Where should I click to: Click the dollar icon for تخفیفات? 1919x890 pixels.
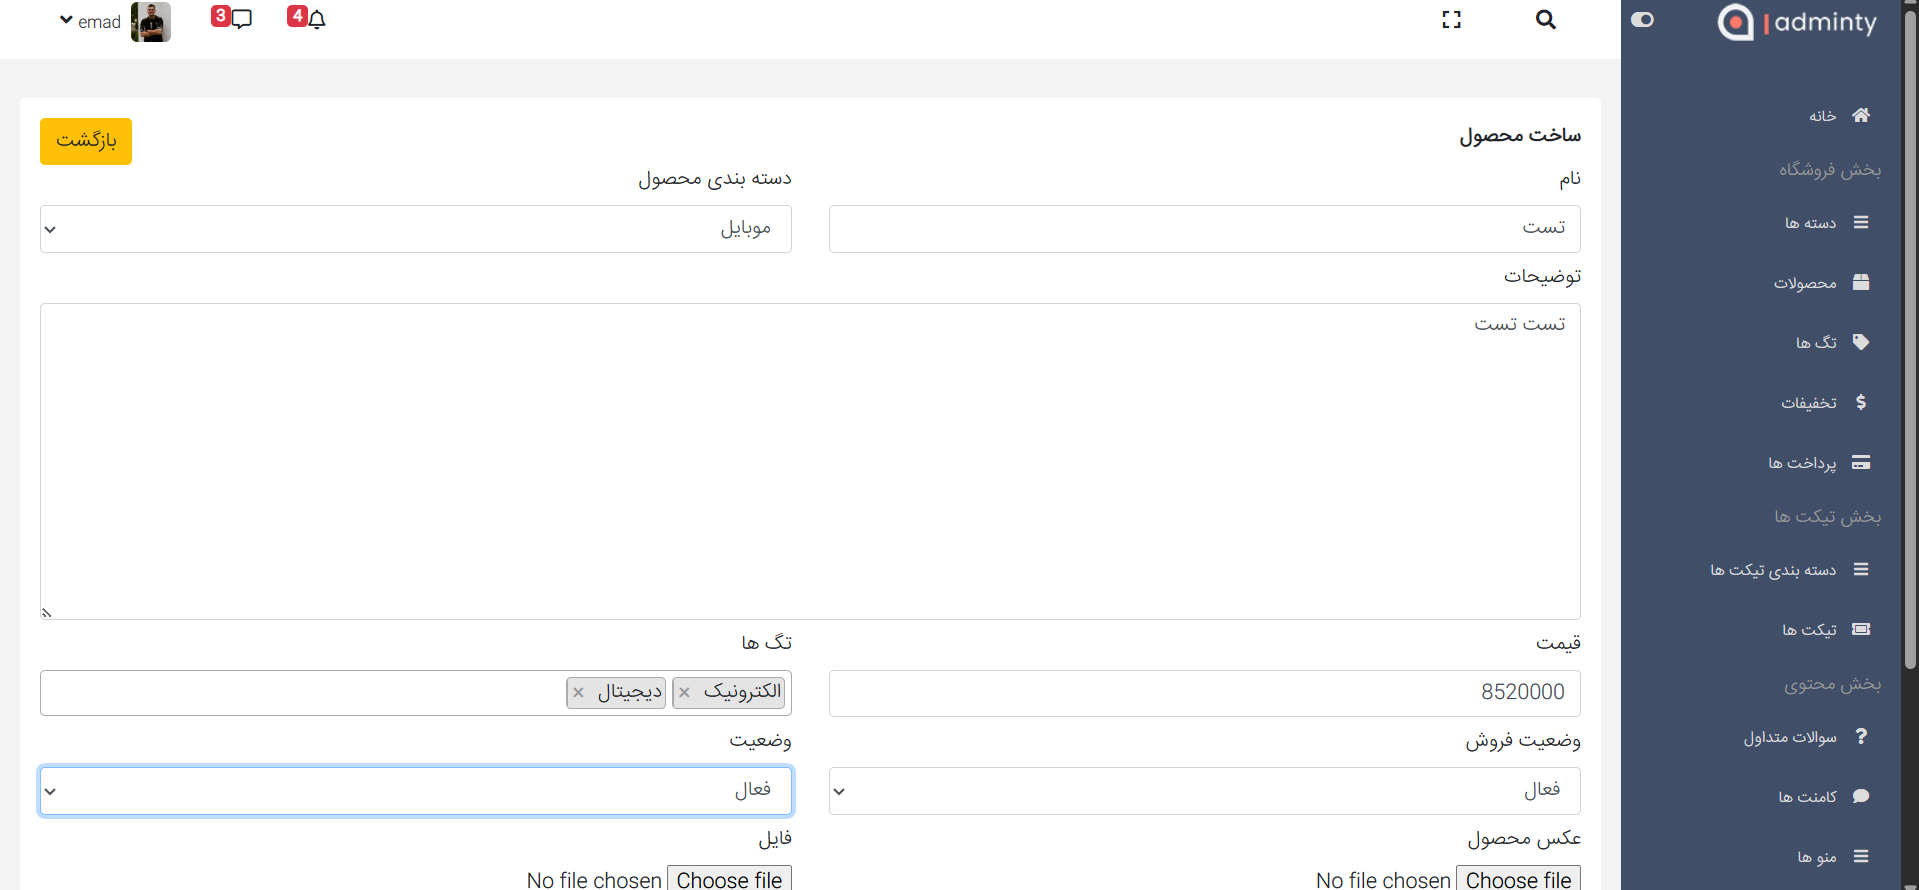(x=1860, y=402)
